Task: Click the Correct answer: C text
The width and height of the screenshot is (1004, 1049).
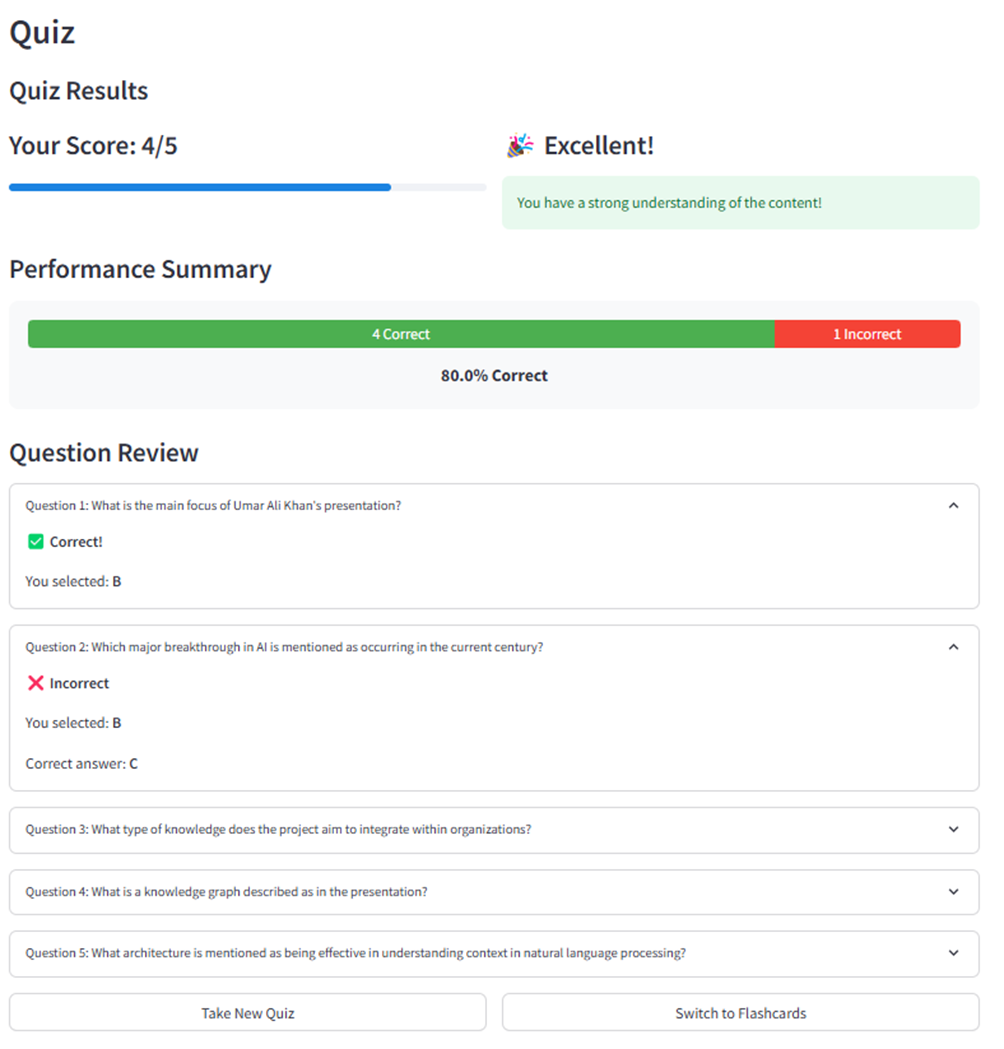Action: [82, 764]
